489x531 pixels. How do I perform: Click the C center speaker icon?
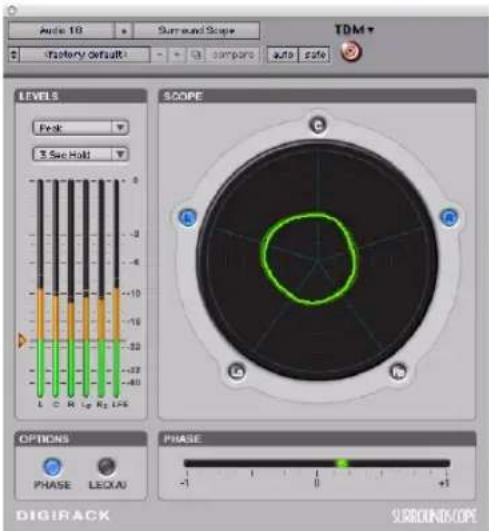pyautogui.click(x=318, y=125)
